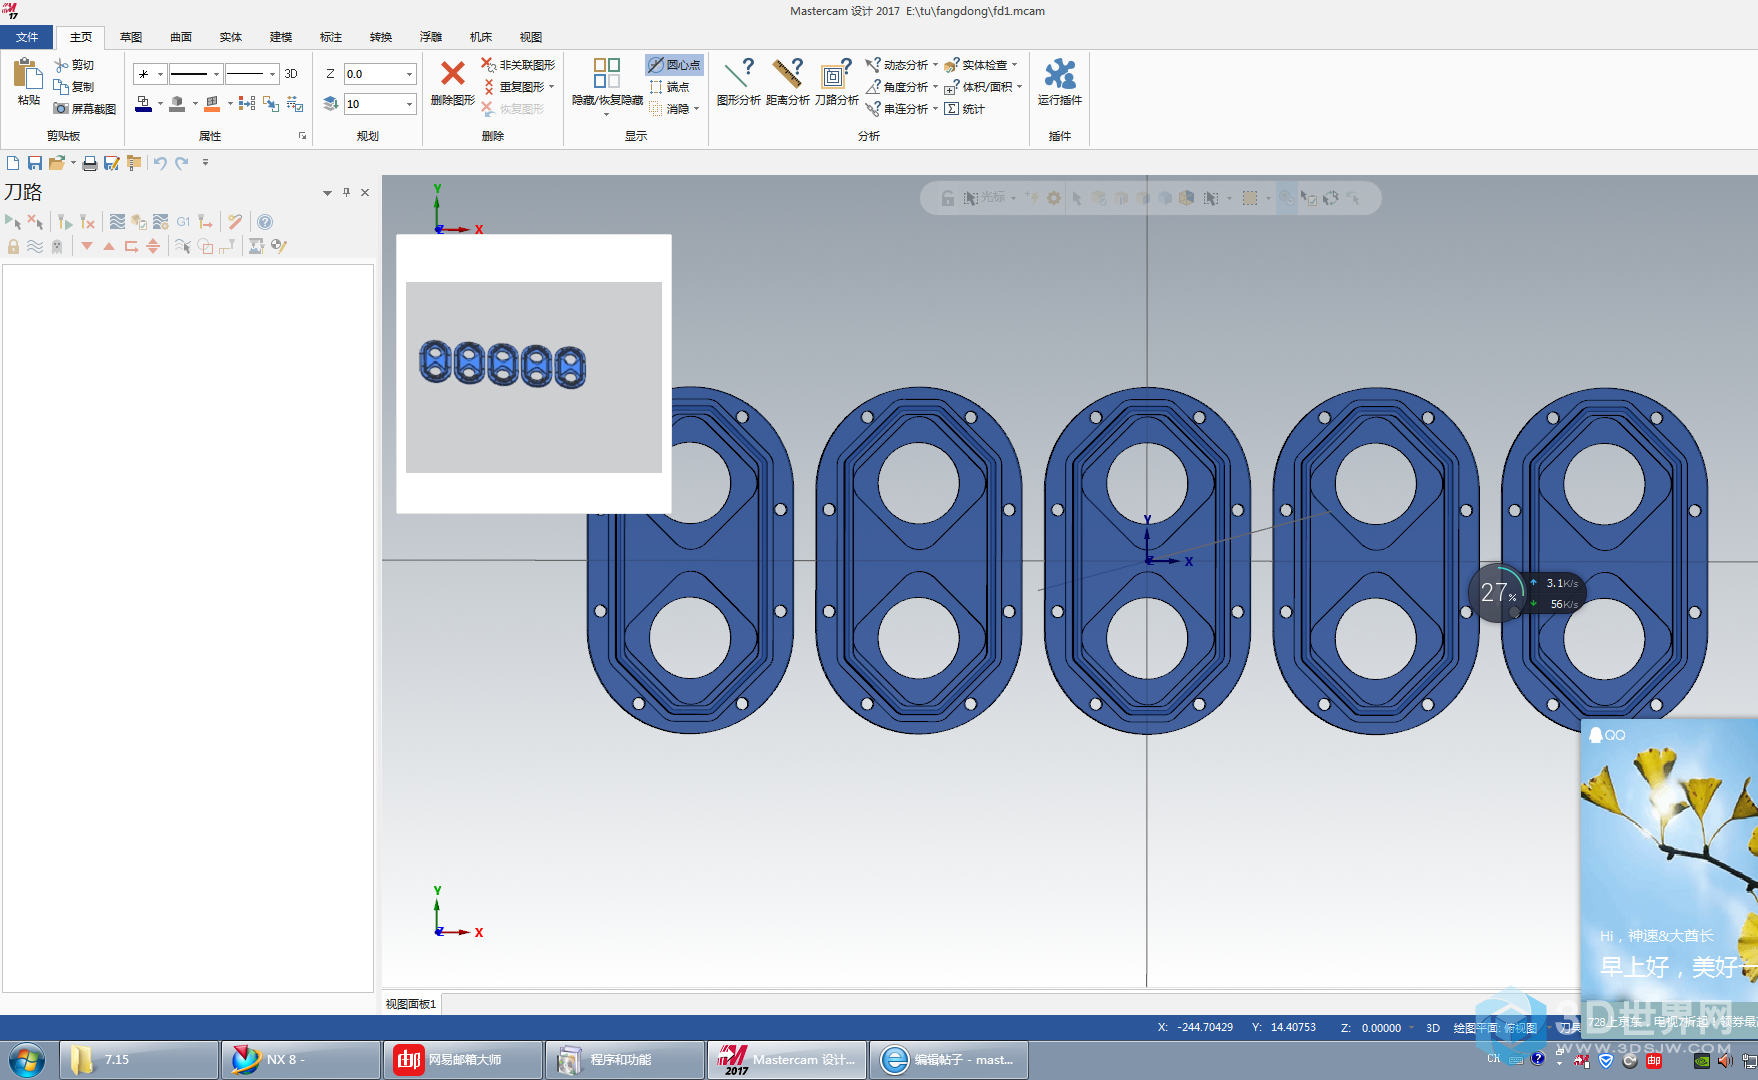
Task: Open the 实体检查 dropdown arrow
Action: pyautogui.click(x=1015, y=65)
